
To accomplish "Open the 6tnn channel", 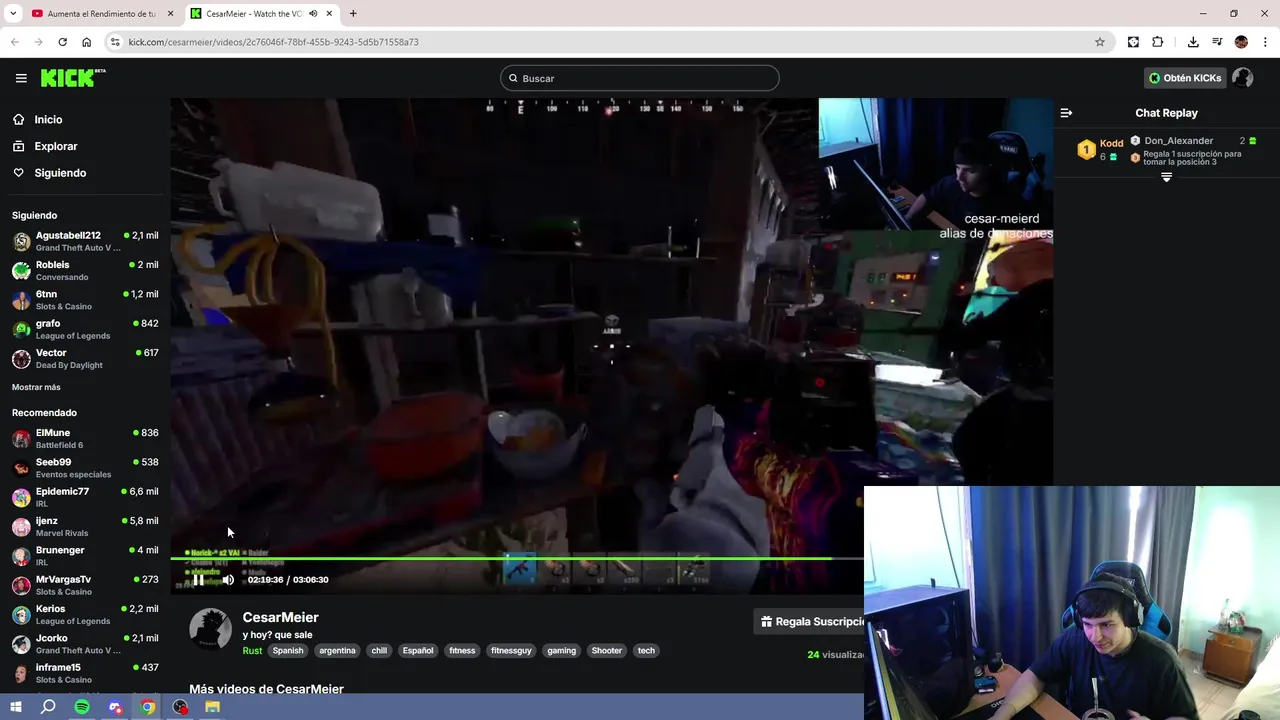I will (85, 300).
